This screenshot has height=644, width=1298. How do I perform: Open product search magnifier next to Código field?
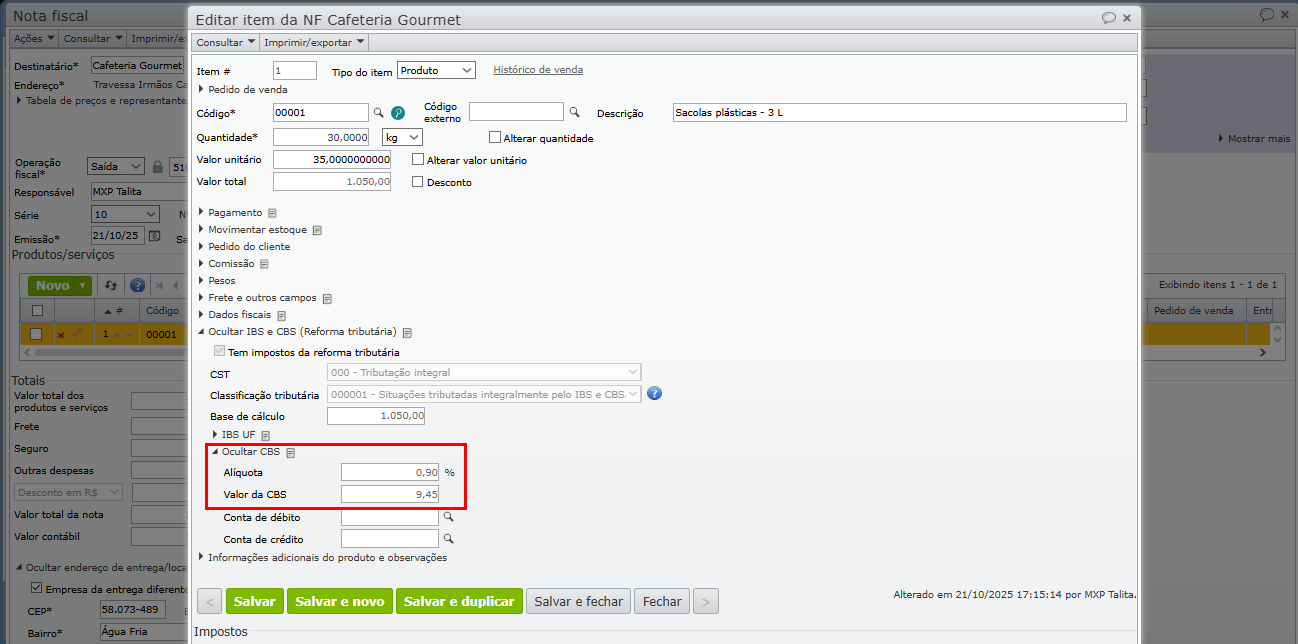pyautogui.click(x=379, y=113)
